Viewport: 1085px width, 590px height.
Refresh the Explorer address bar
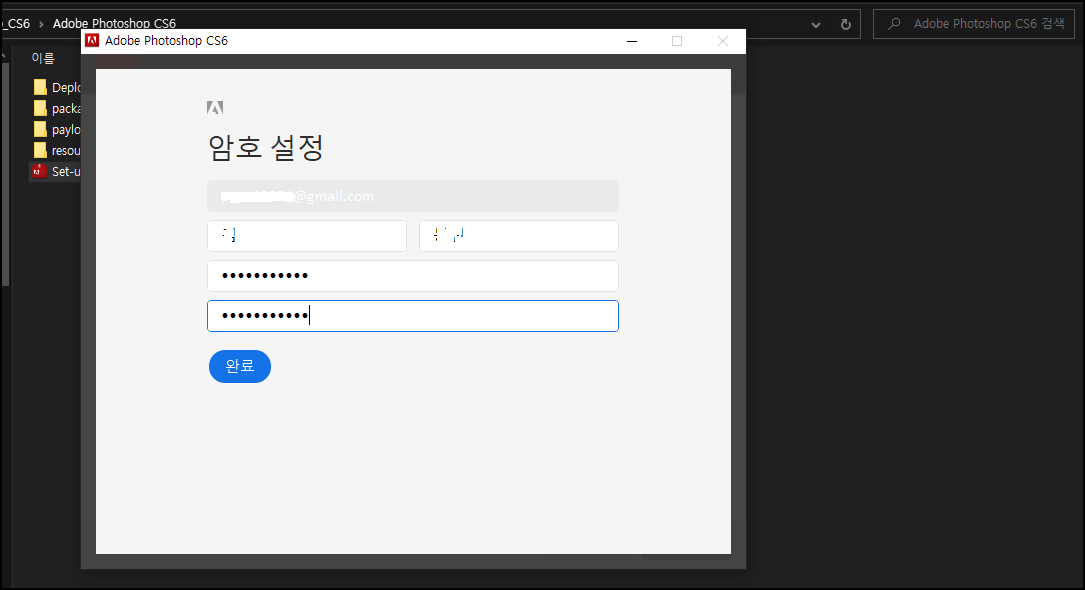846,24
